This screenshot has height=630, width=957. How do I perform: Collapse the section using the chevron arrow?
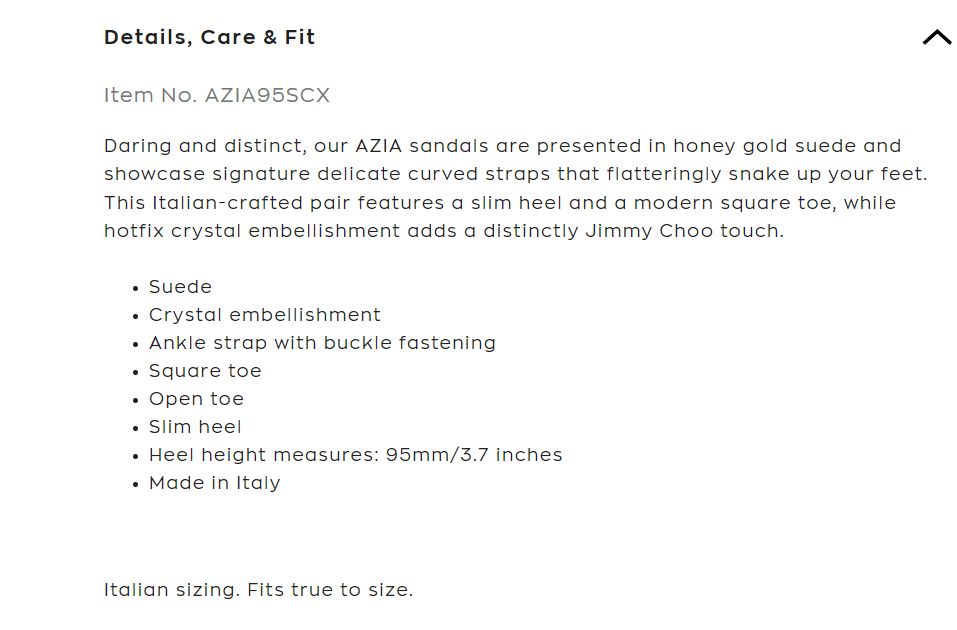tap(936, 38)
